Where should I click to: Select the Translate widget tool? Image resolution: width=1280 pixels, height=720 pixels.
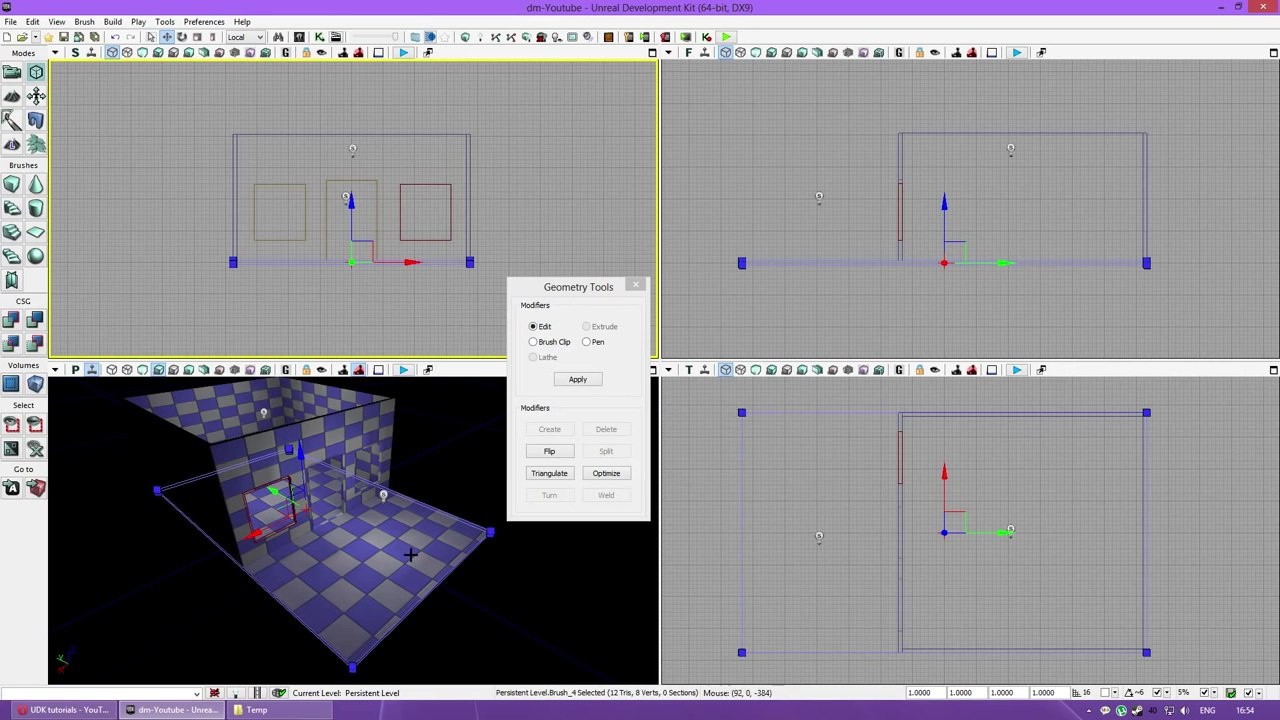click(x=167, y=37)
